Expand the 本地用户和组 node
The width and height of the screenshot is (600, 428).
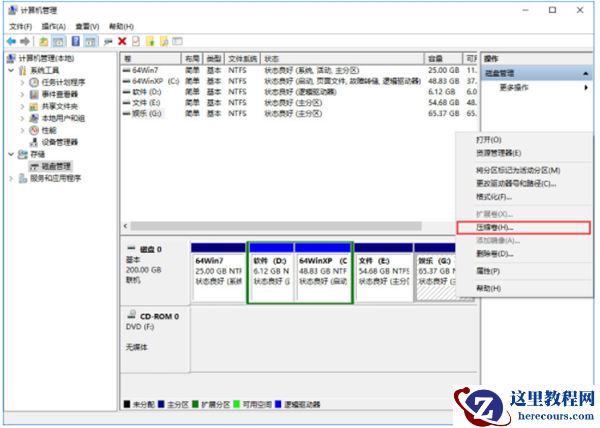point(22,118)
